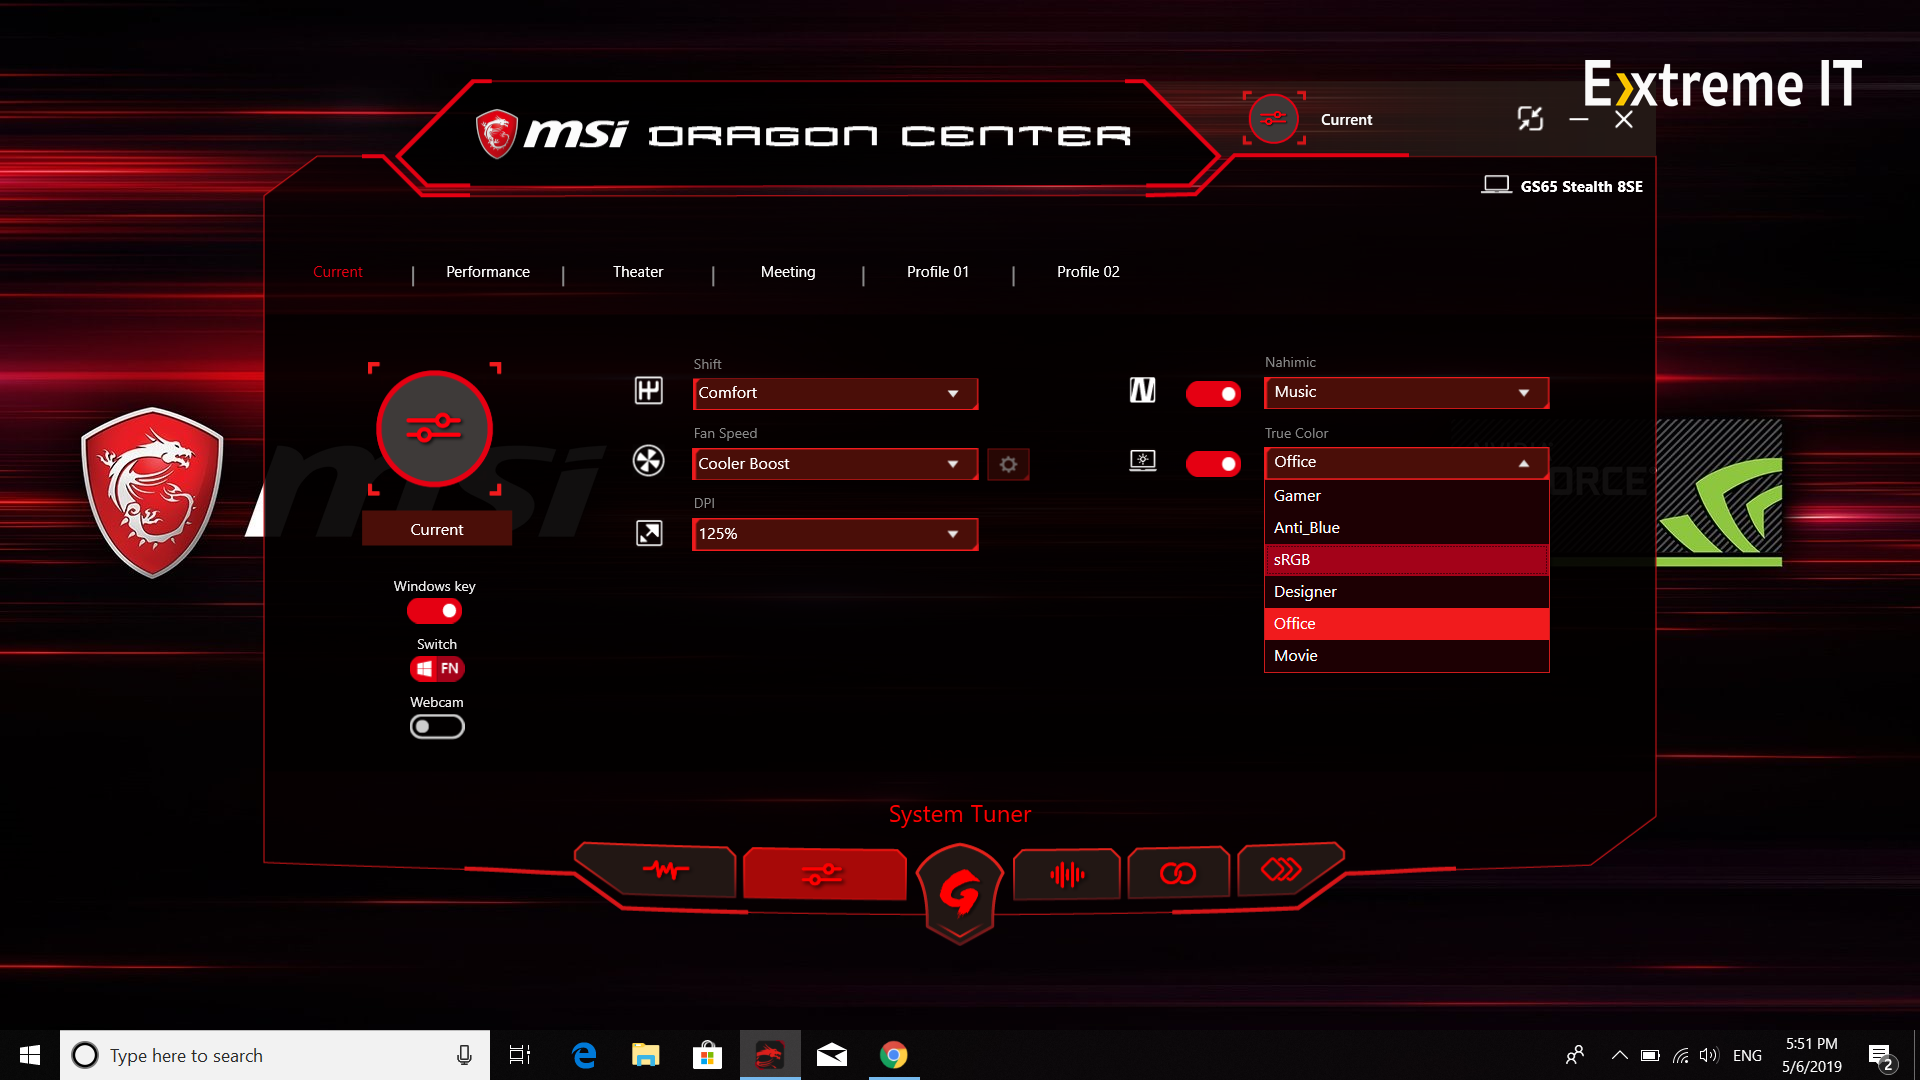Toggle the Windows key switch
Viewport: 1920px width, 1080px height.
tap(435, 611)
